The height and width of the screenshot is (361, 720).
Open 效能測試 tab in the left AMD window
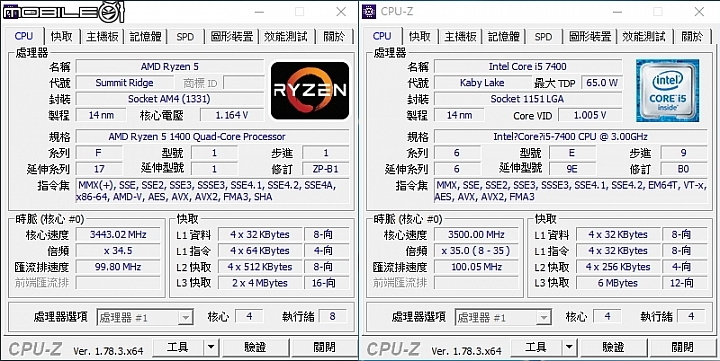coord(286,36)
